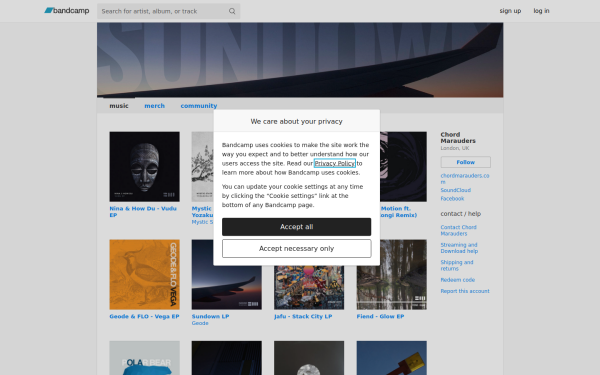
Task: Open the dark swirl album cover beside the dialog
Action: pos(403,166)
